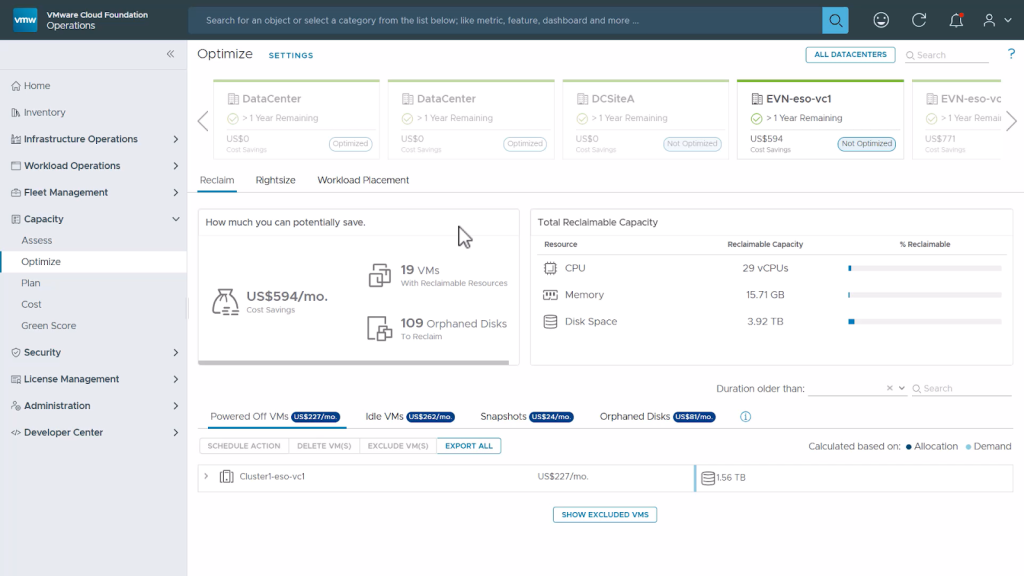
Task: Open the Duration older than dropdown
Action: click(901, 388)
